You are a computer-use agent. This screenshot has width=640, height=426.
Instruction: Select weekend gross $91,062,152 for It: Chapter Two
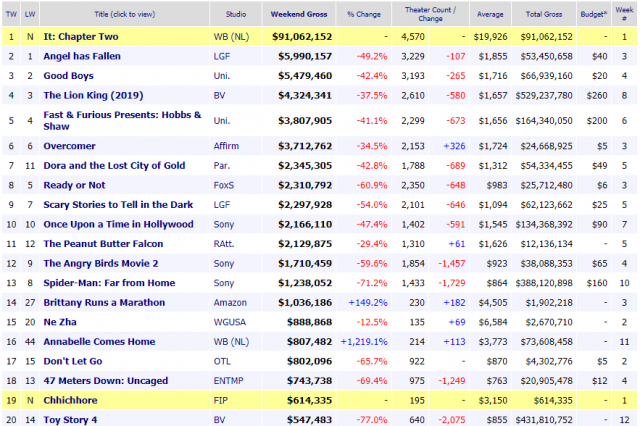302,37
